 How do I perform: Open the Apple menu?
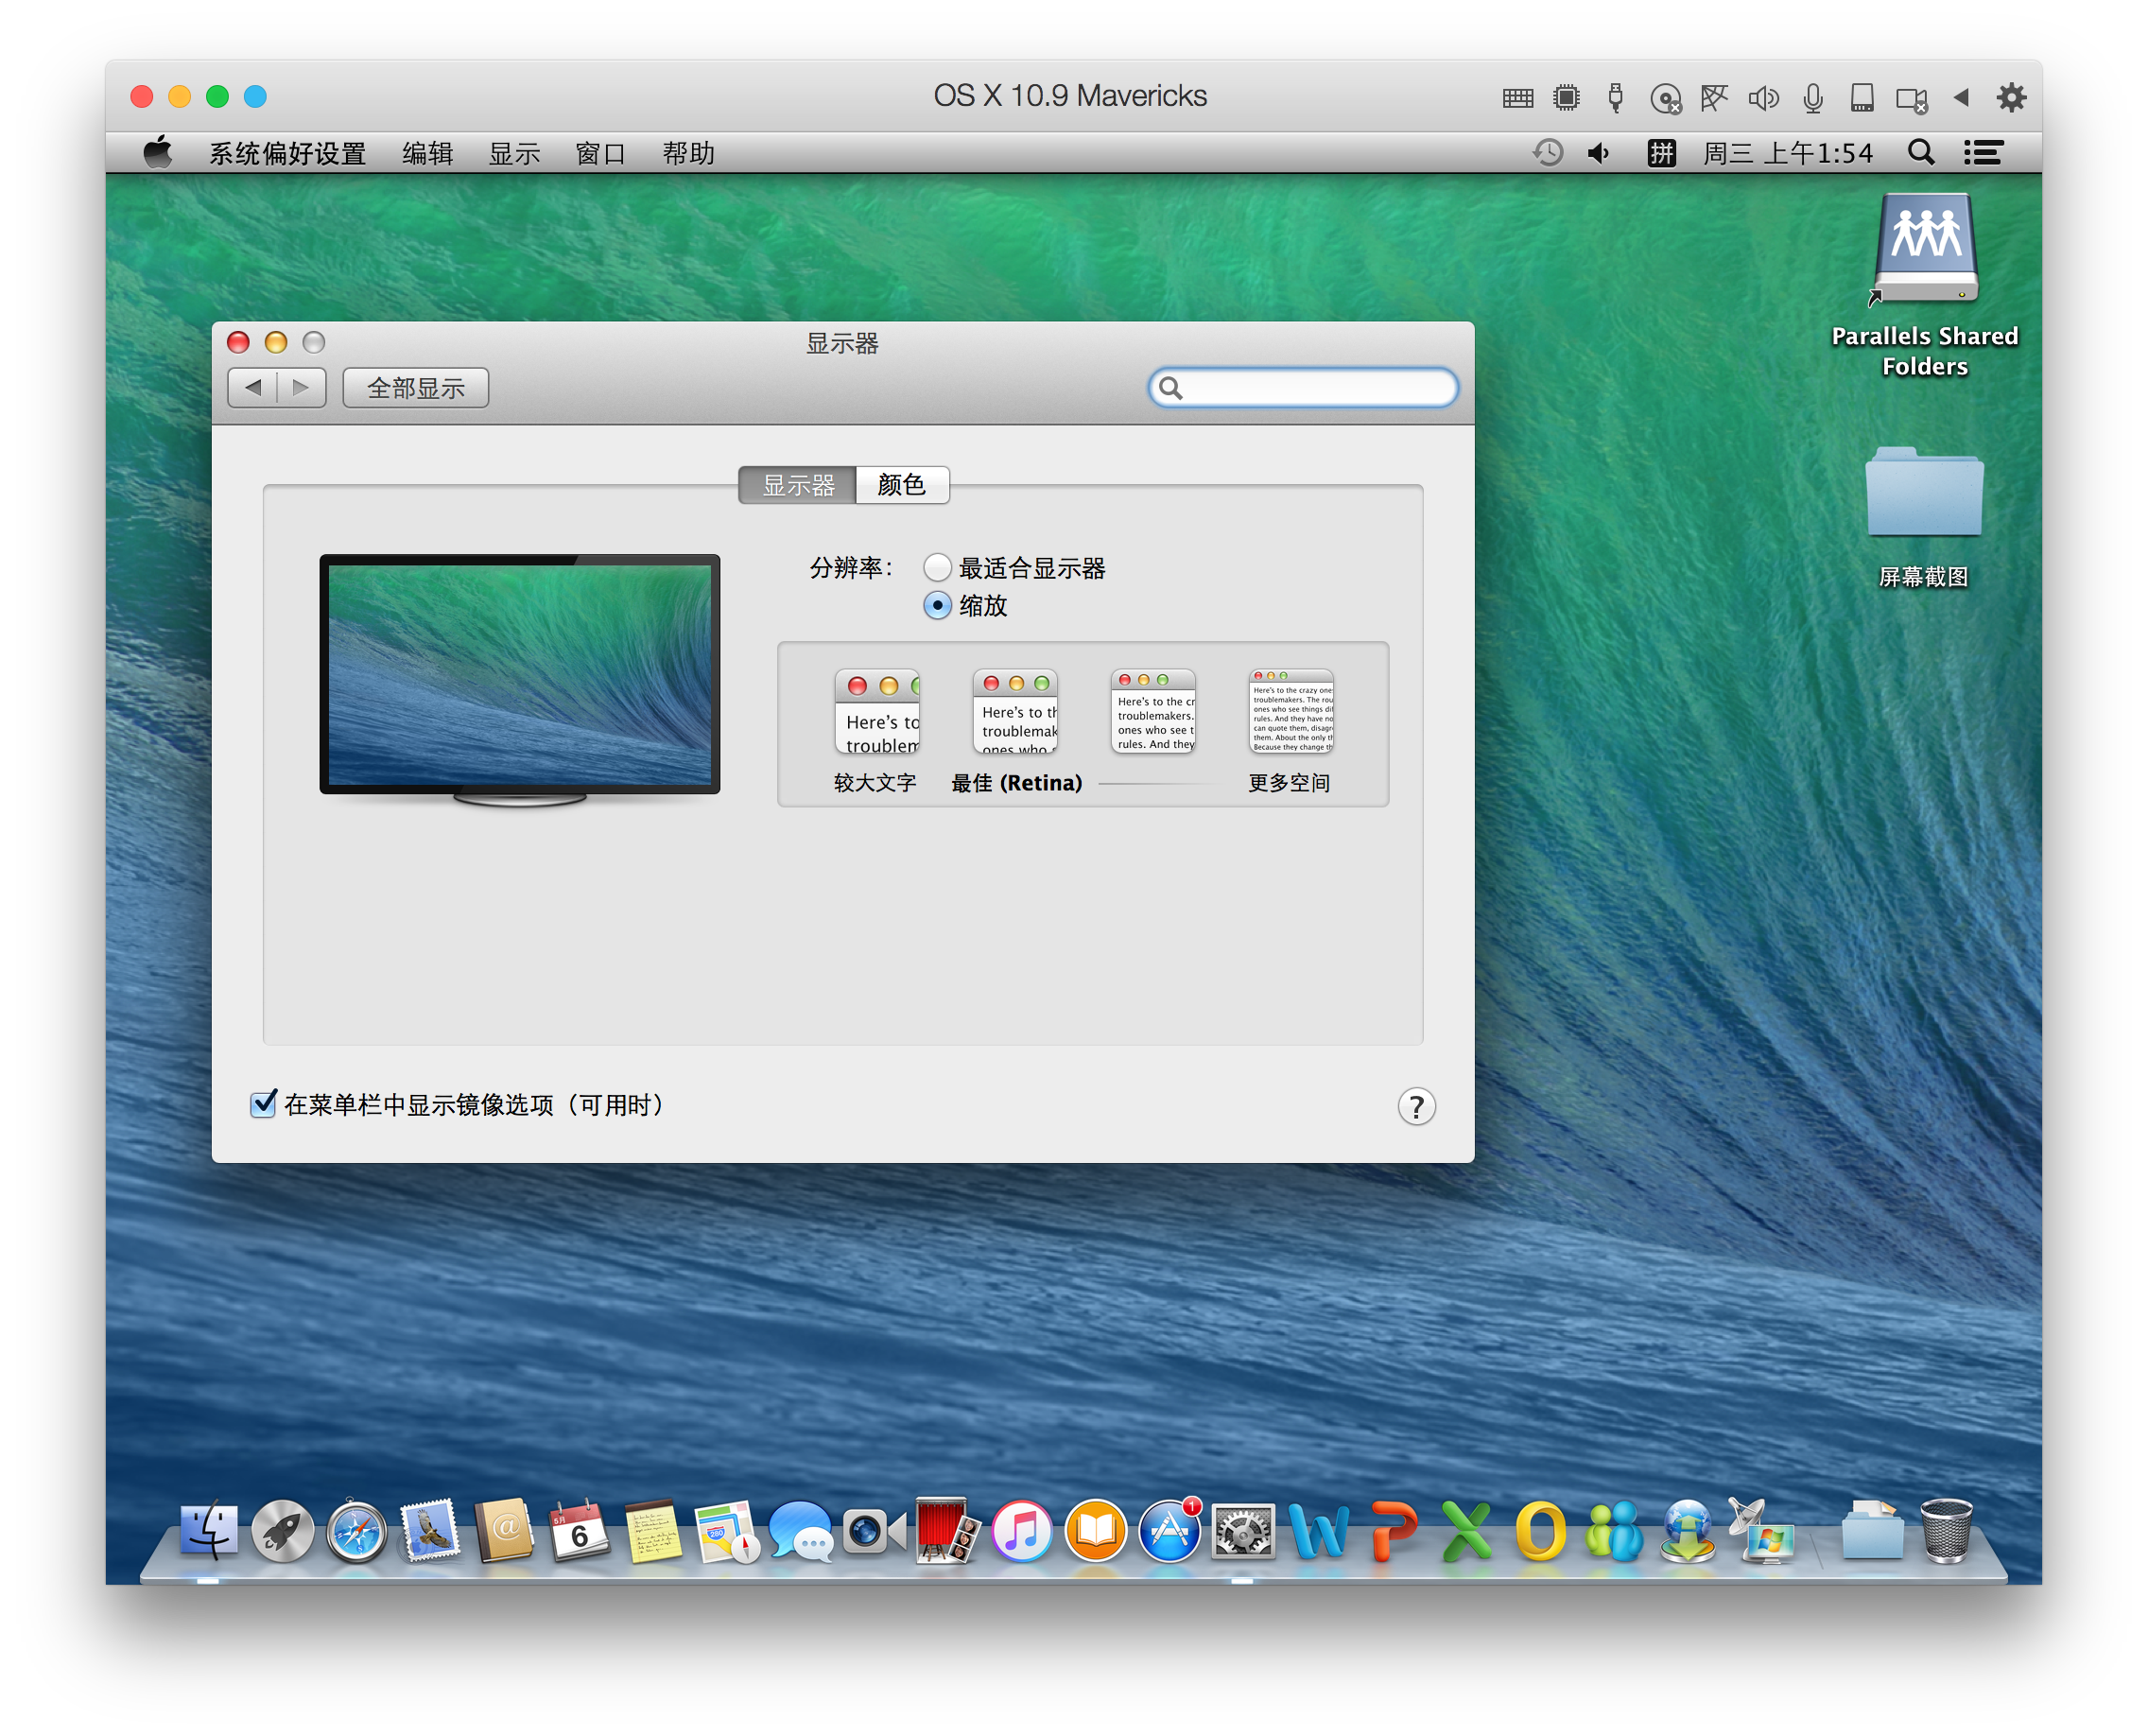point(158,153)
